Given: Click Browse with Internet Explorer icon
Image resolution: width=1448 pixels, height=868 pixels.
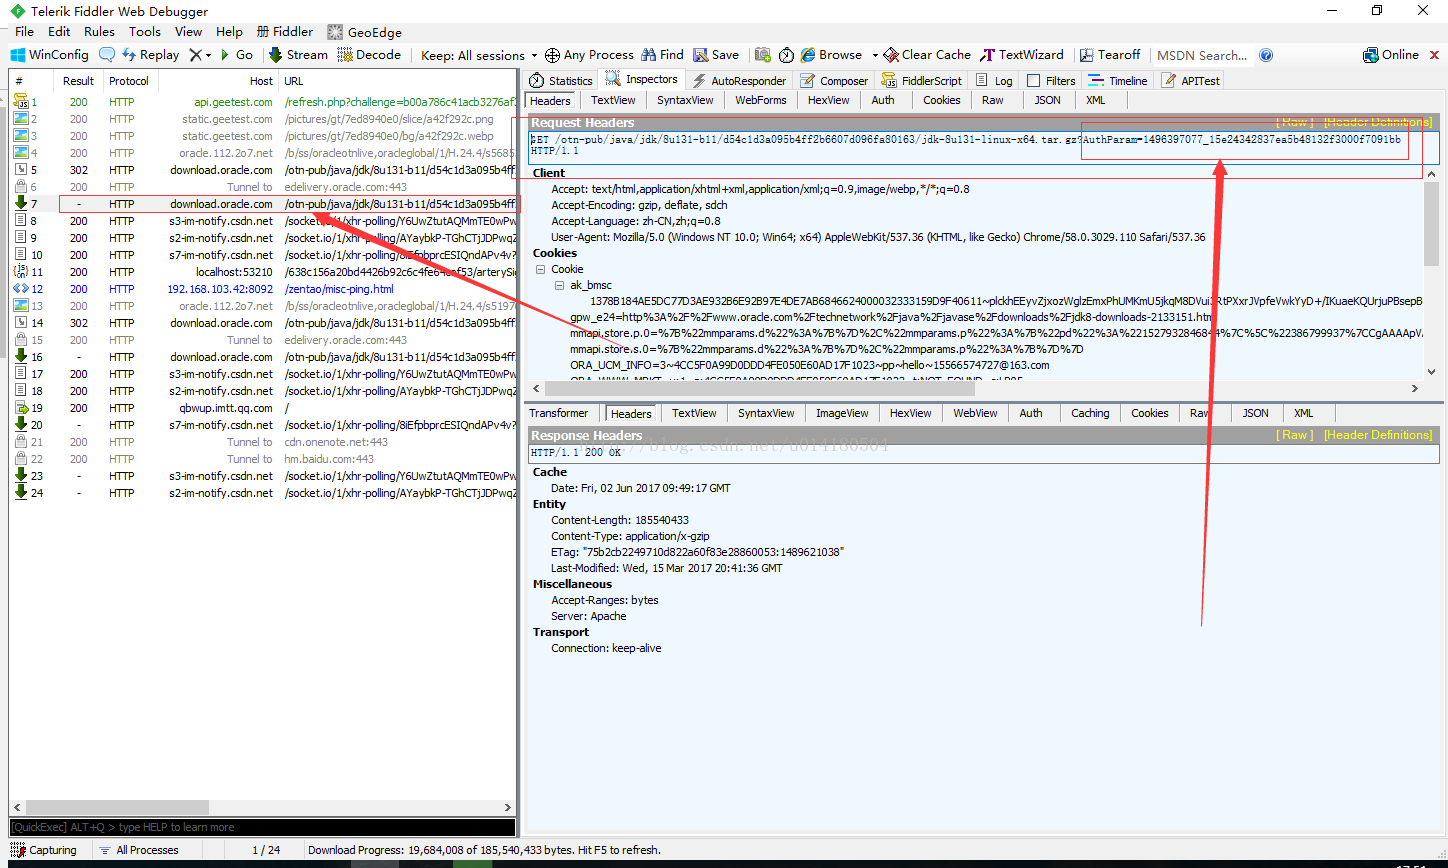Looking at the screenshot, I should pyautogui.click(x=832, y=55).
